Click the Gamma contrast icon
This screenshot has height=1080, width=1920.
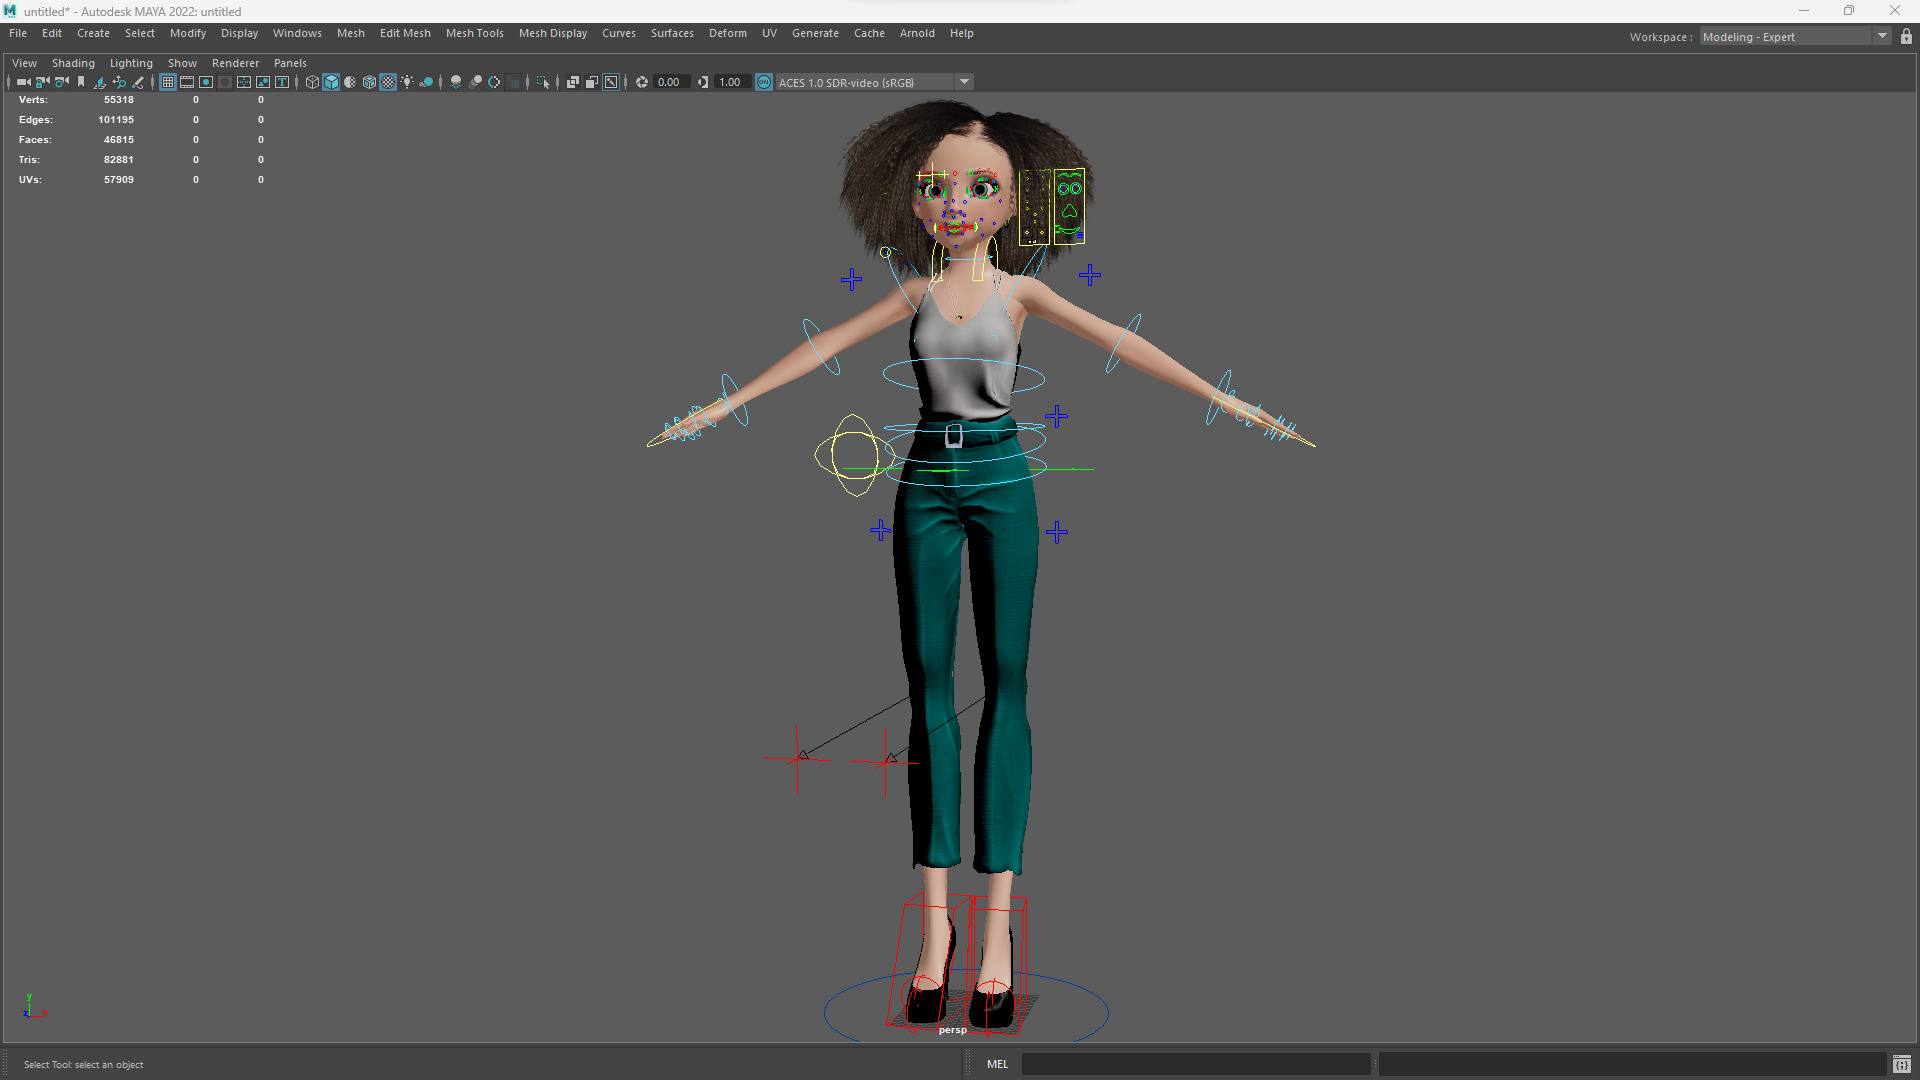coord(703,82)
